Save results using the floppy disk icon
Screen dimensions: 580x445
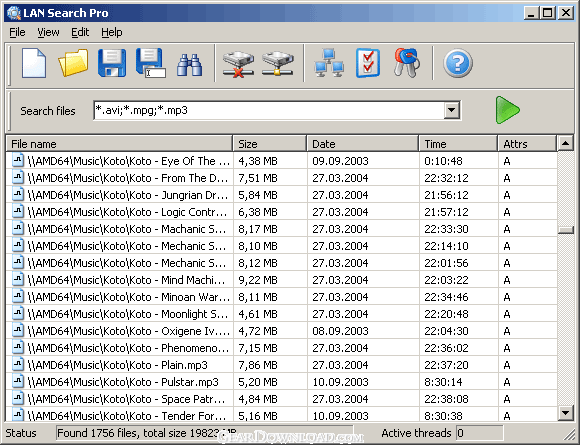(x=112, y=63)
